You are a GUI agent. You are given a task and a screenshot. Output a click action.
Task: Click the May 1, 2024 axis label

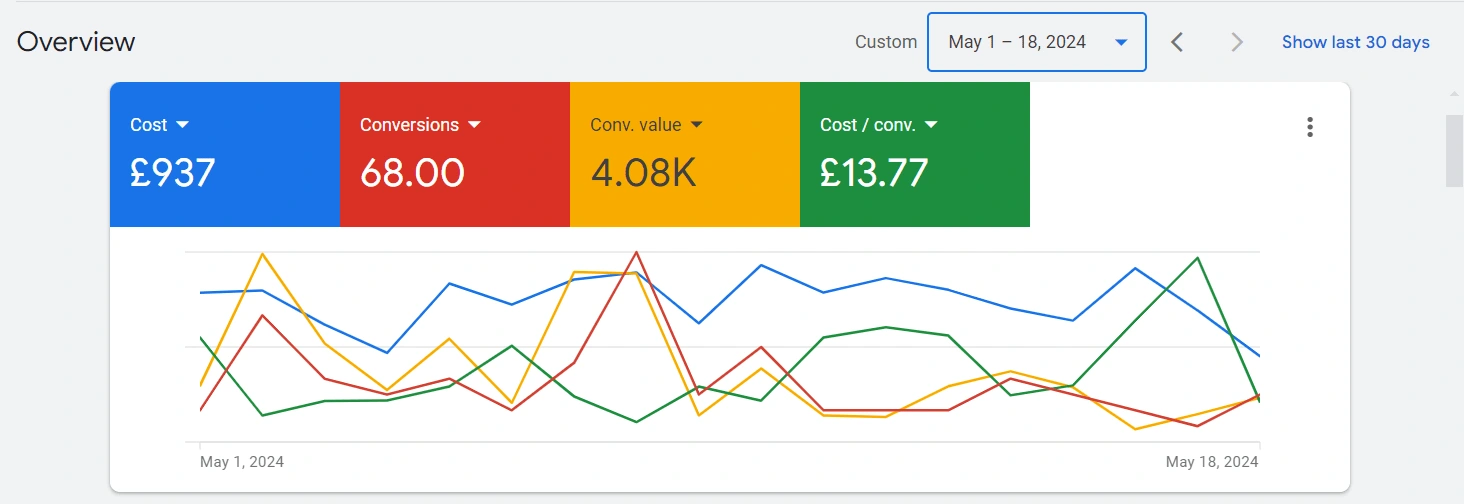pos(242,462)
